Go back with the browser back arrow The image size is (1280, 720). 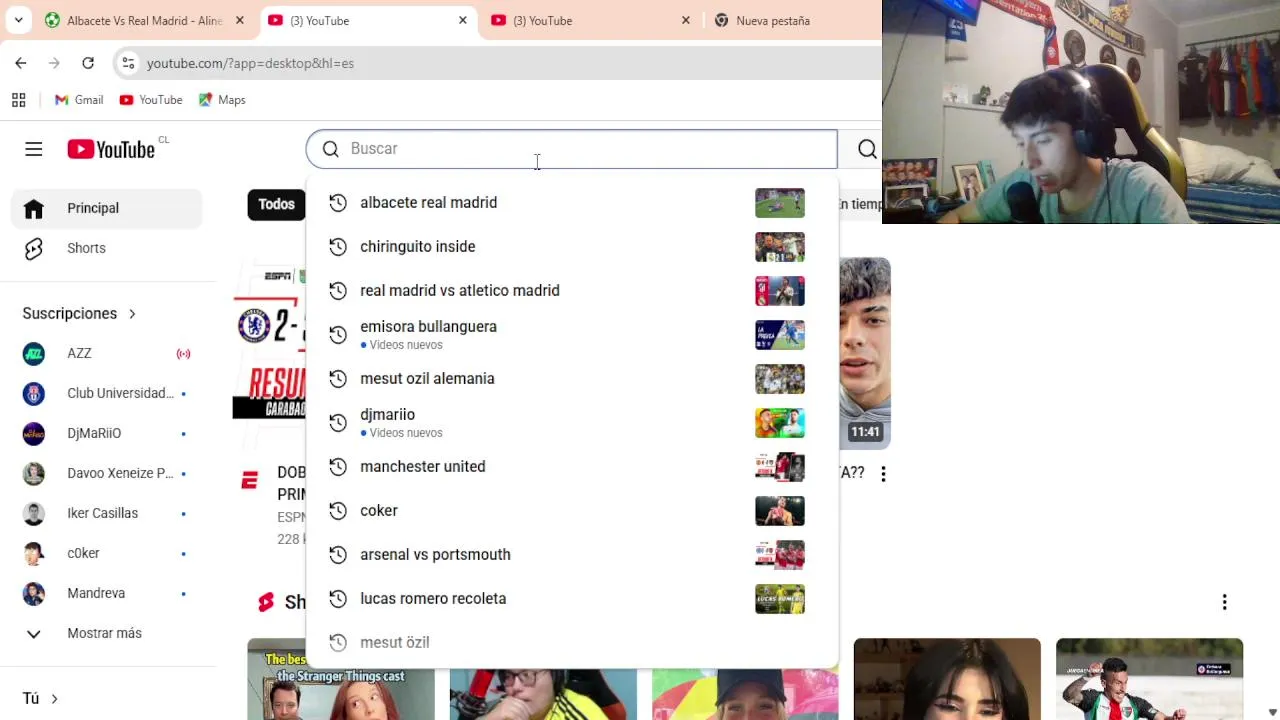(21, 63)
